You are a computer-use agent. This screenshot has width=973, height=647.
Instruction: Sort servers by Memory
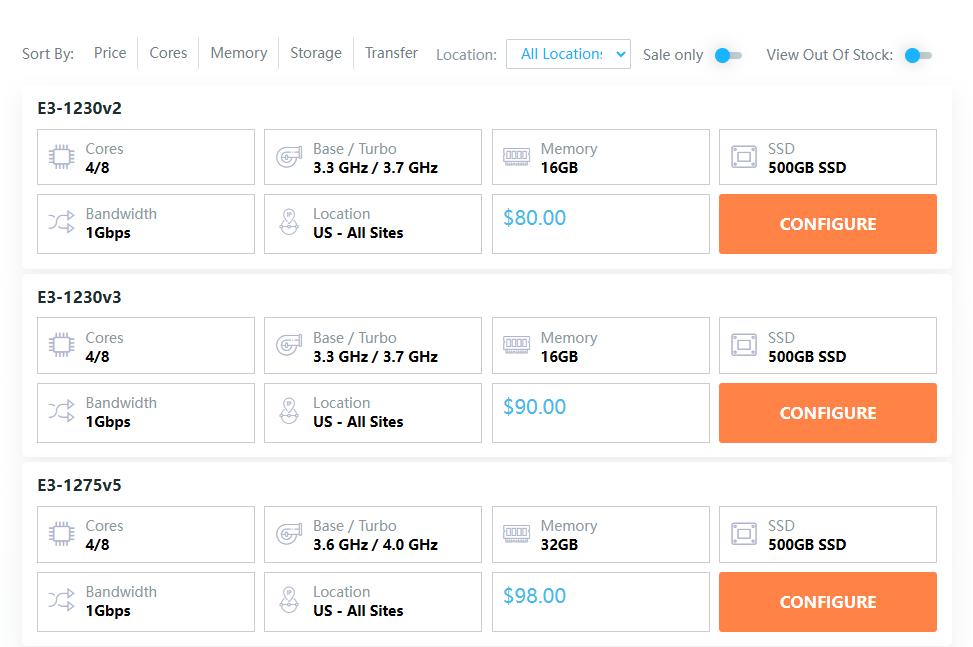[238, 53]
